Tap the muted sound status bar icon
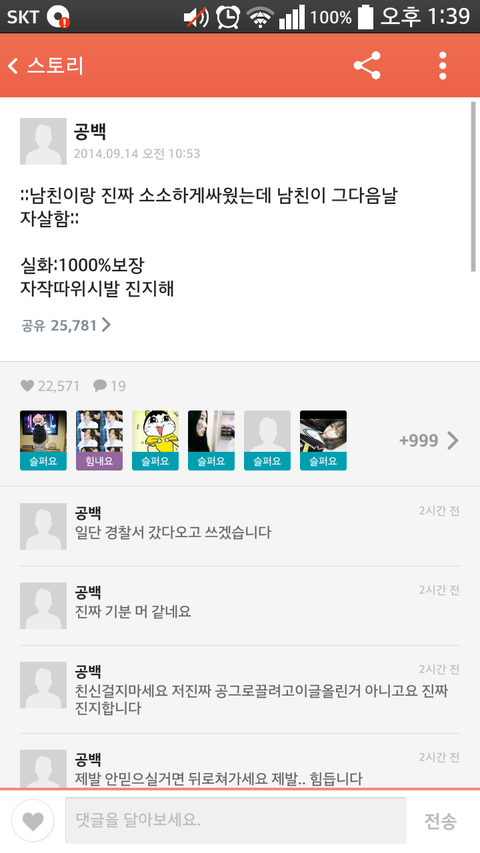The height and width of the screenshot is (853, 480). coord(196,17)
